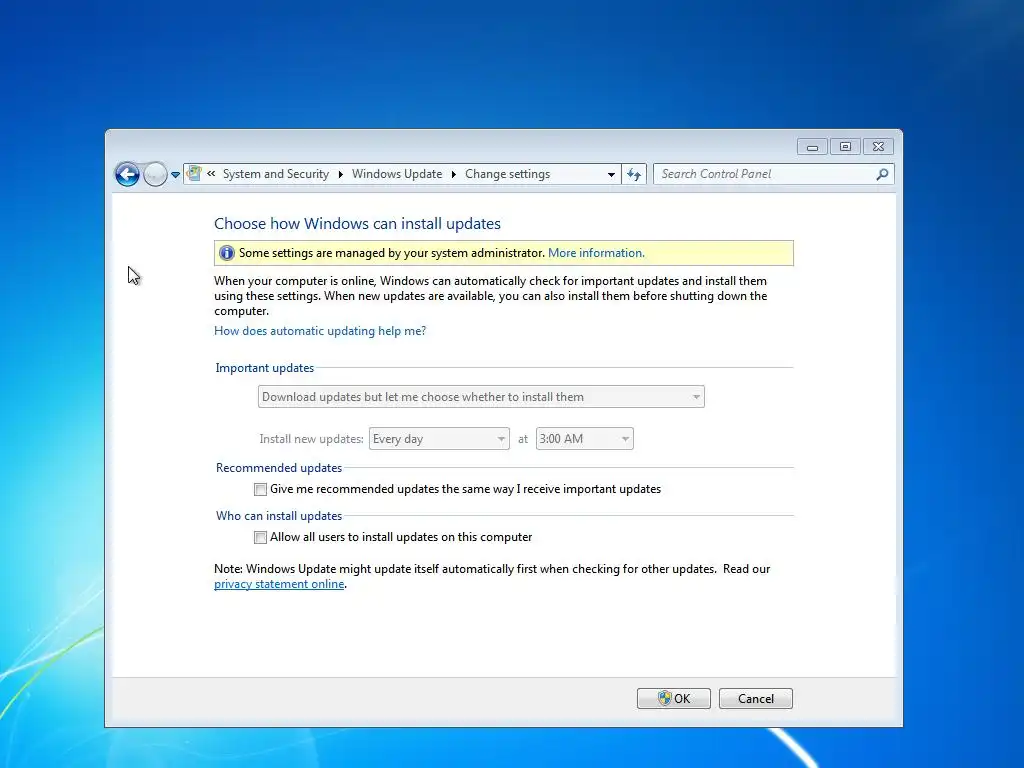Click the Who can install updates label
The width and height of the screenshot is (1024, 768).
(279, 516)
